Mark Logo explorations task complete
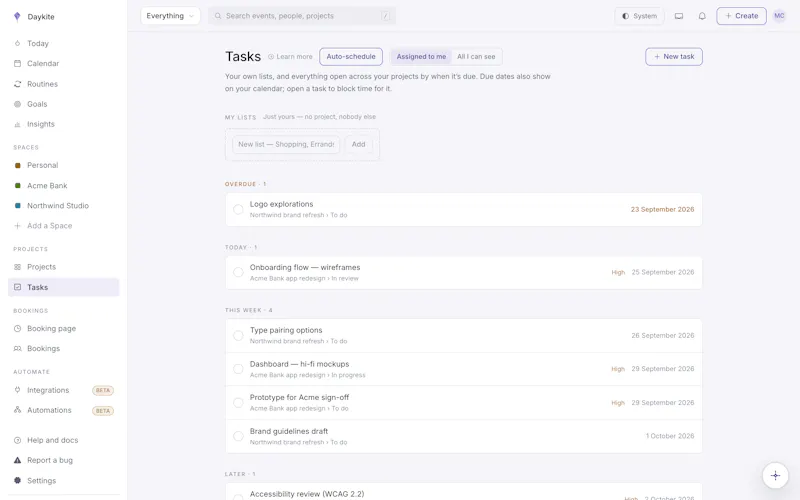The width and height of the screenshot is (800, 500). [x=238, y=209]
